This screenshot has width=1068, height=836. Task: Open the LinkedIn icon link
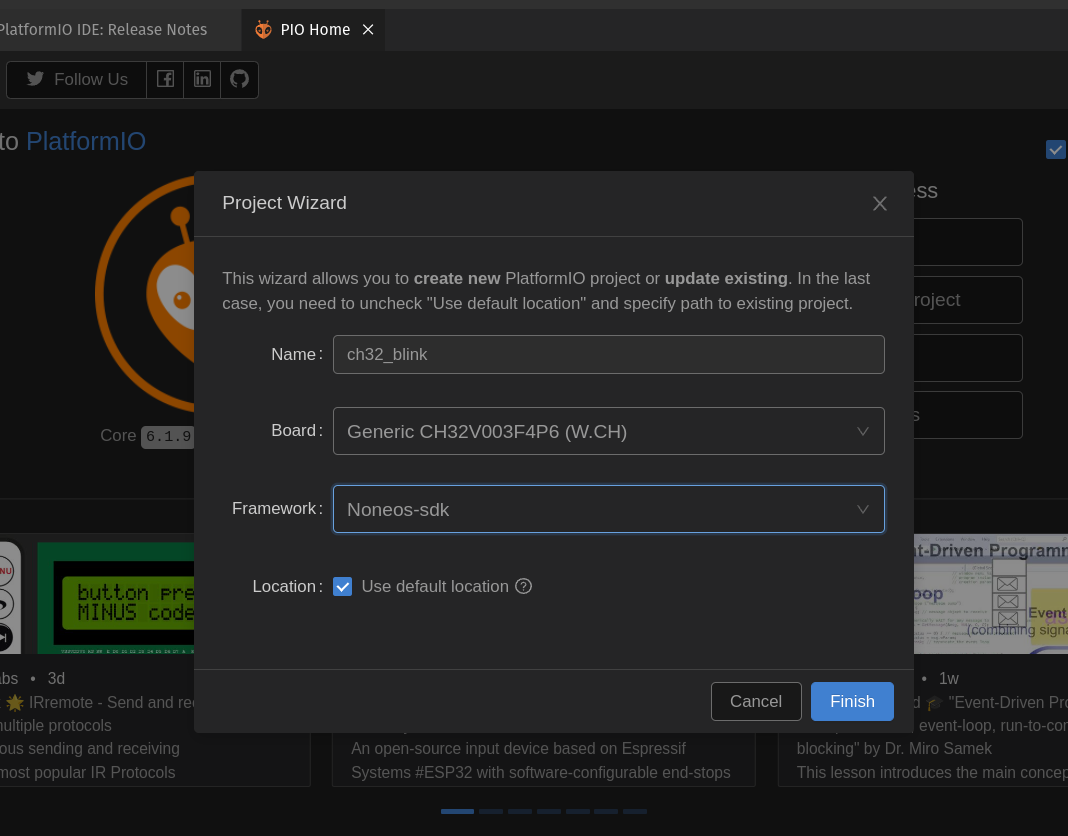coord(202,79)
